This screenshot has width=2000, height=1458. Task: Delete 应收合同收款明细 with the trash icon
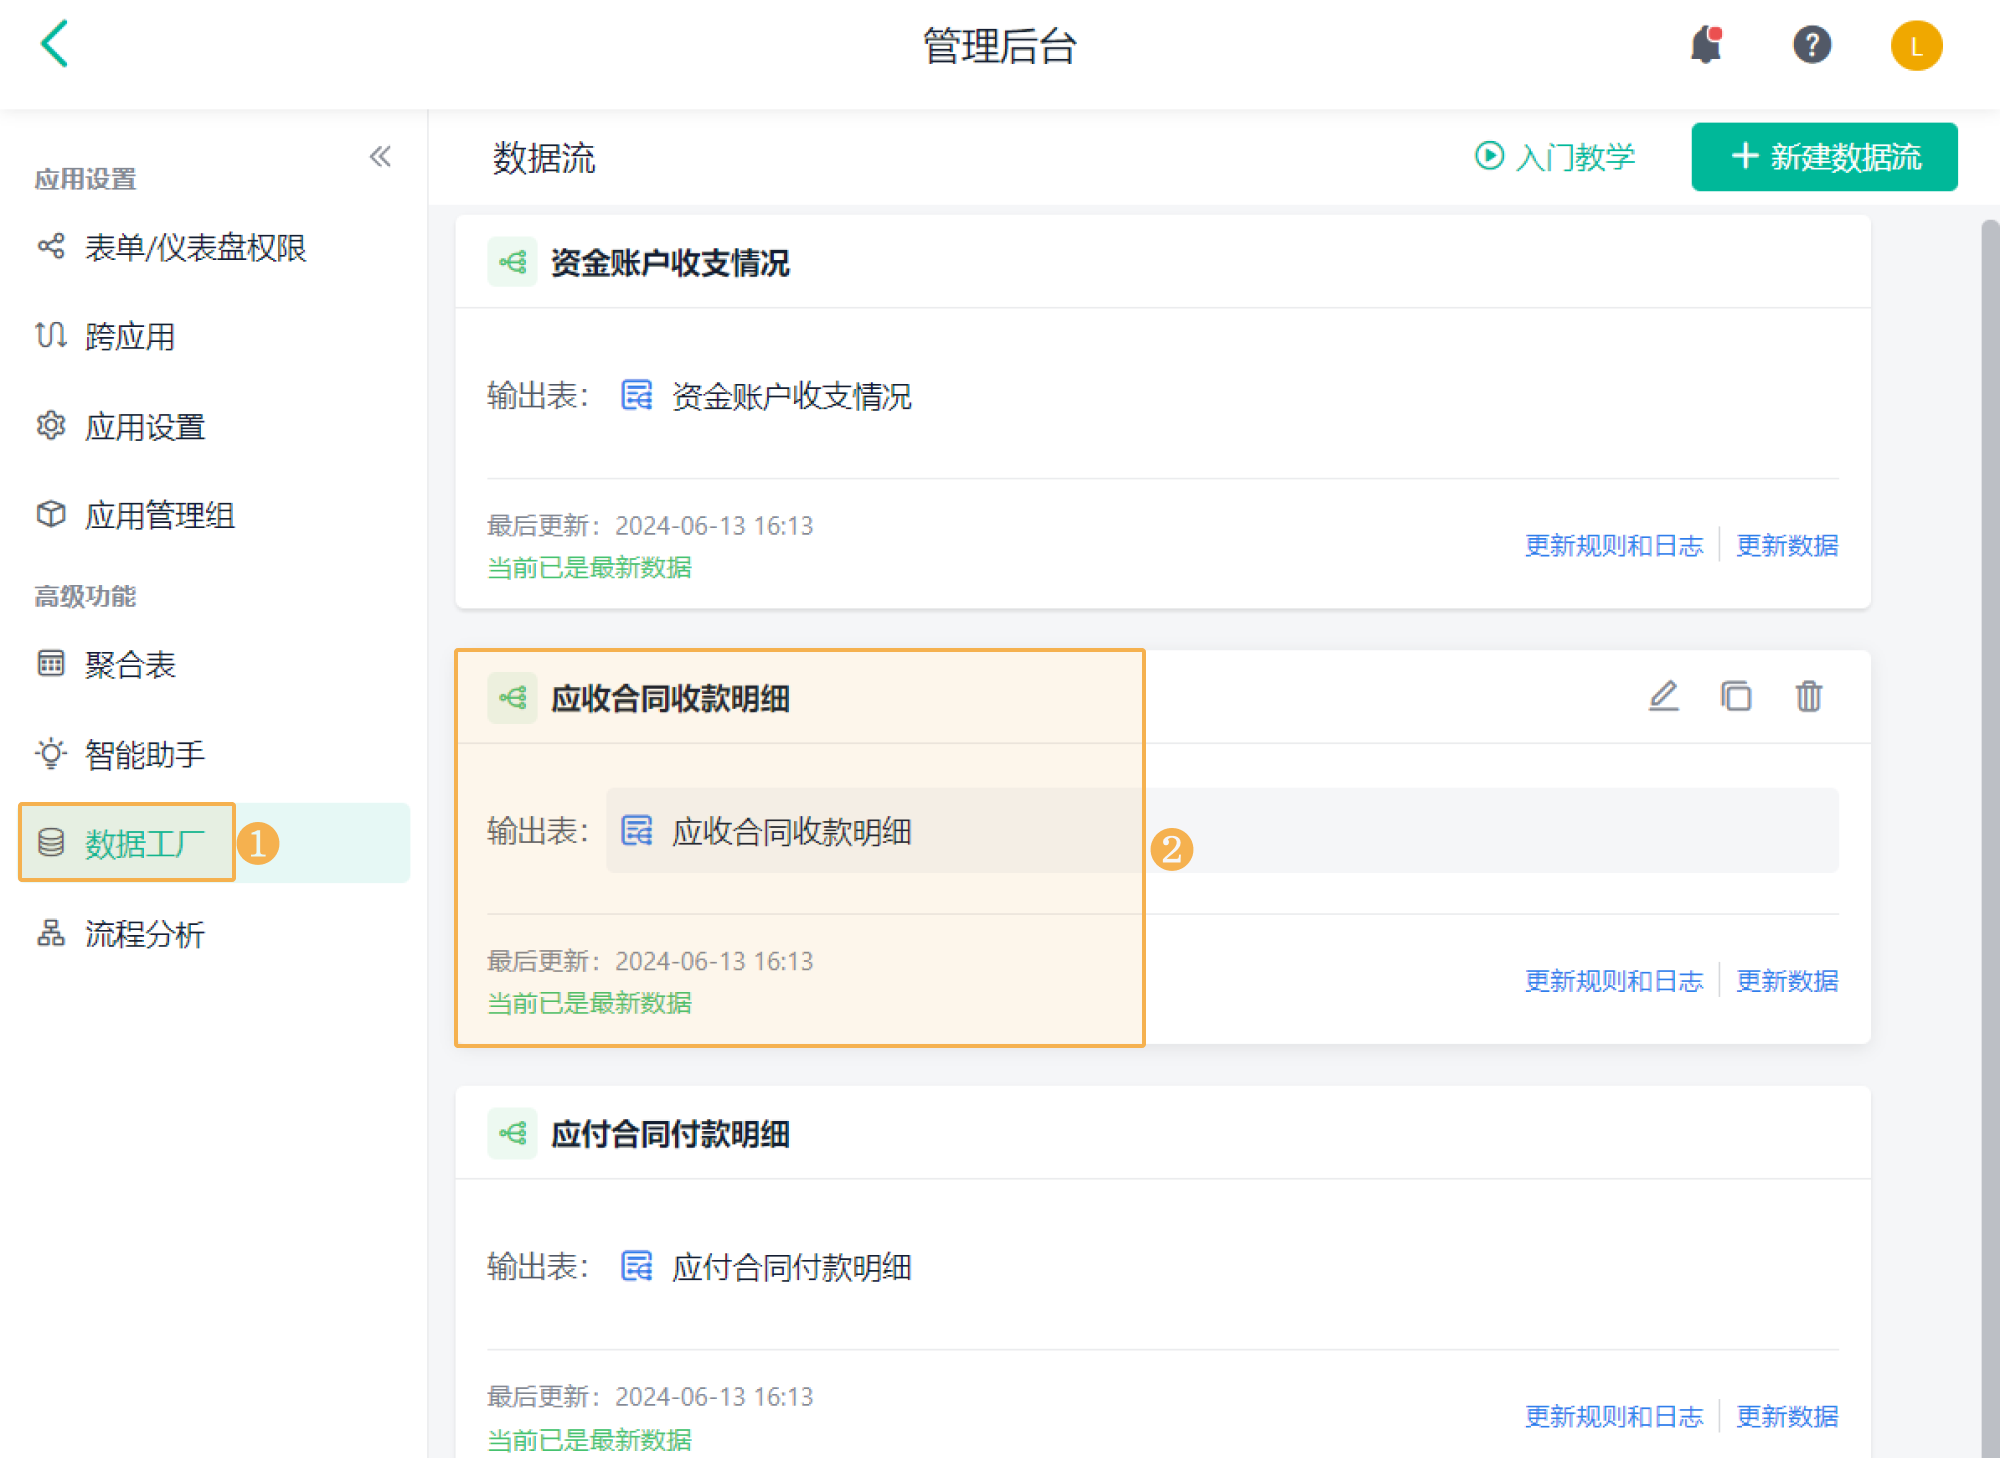1808,696
